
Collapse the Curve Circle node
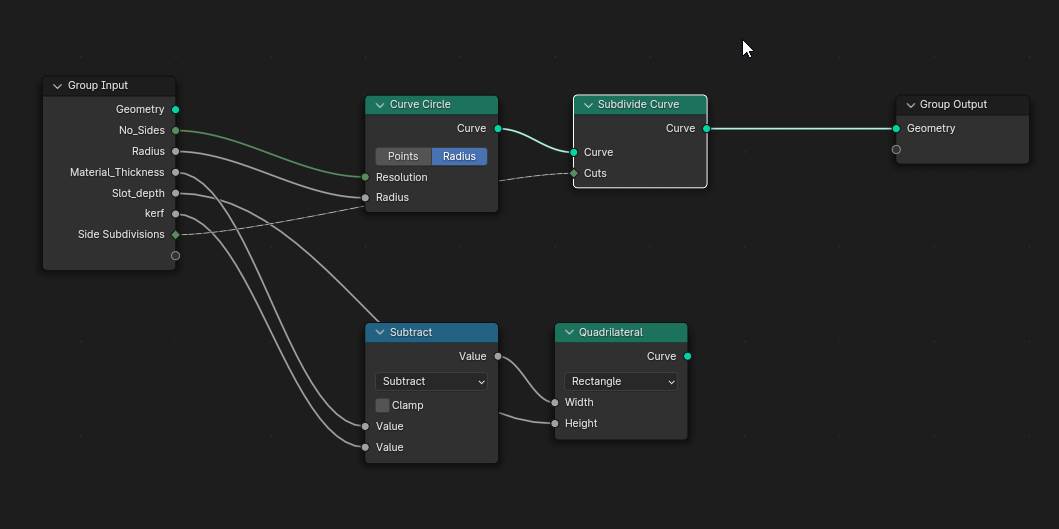(380, 105)
